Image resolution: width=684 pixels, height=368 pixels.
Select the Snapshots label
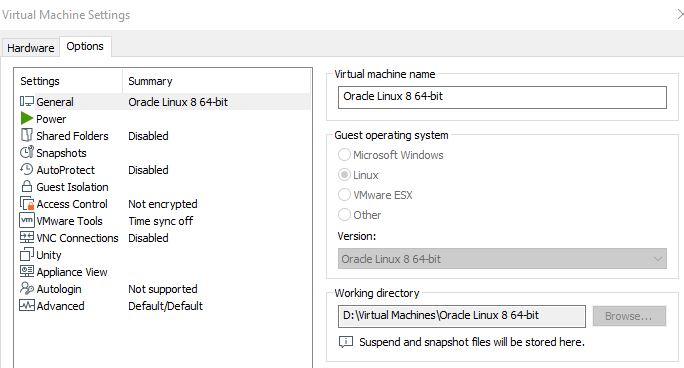pos(61,153)
